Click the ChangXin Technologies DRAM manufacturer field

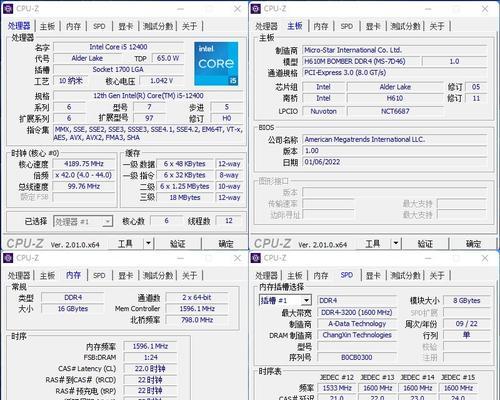pos(357,335)
